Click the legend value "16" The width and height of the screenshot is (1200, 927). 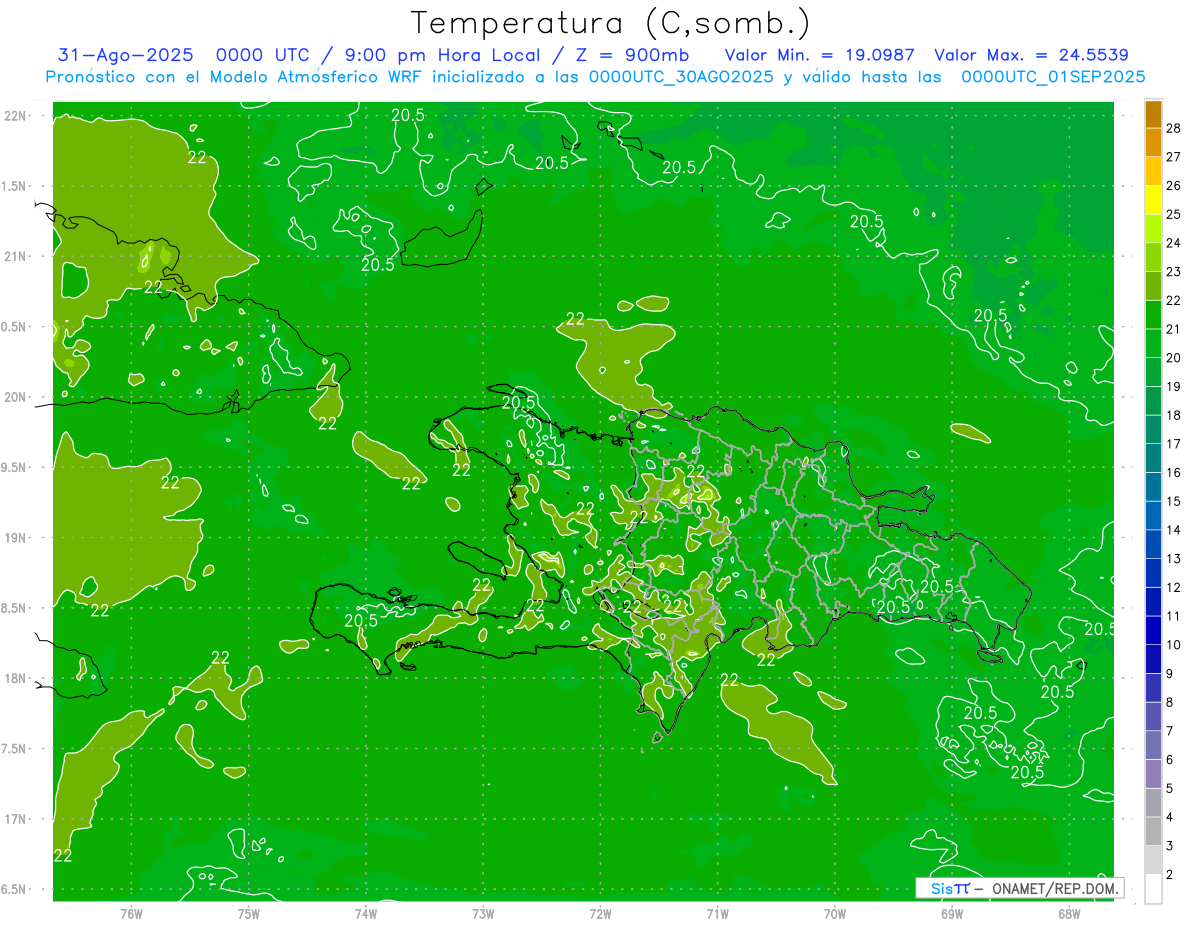pos(1174,472)
